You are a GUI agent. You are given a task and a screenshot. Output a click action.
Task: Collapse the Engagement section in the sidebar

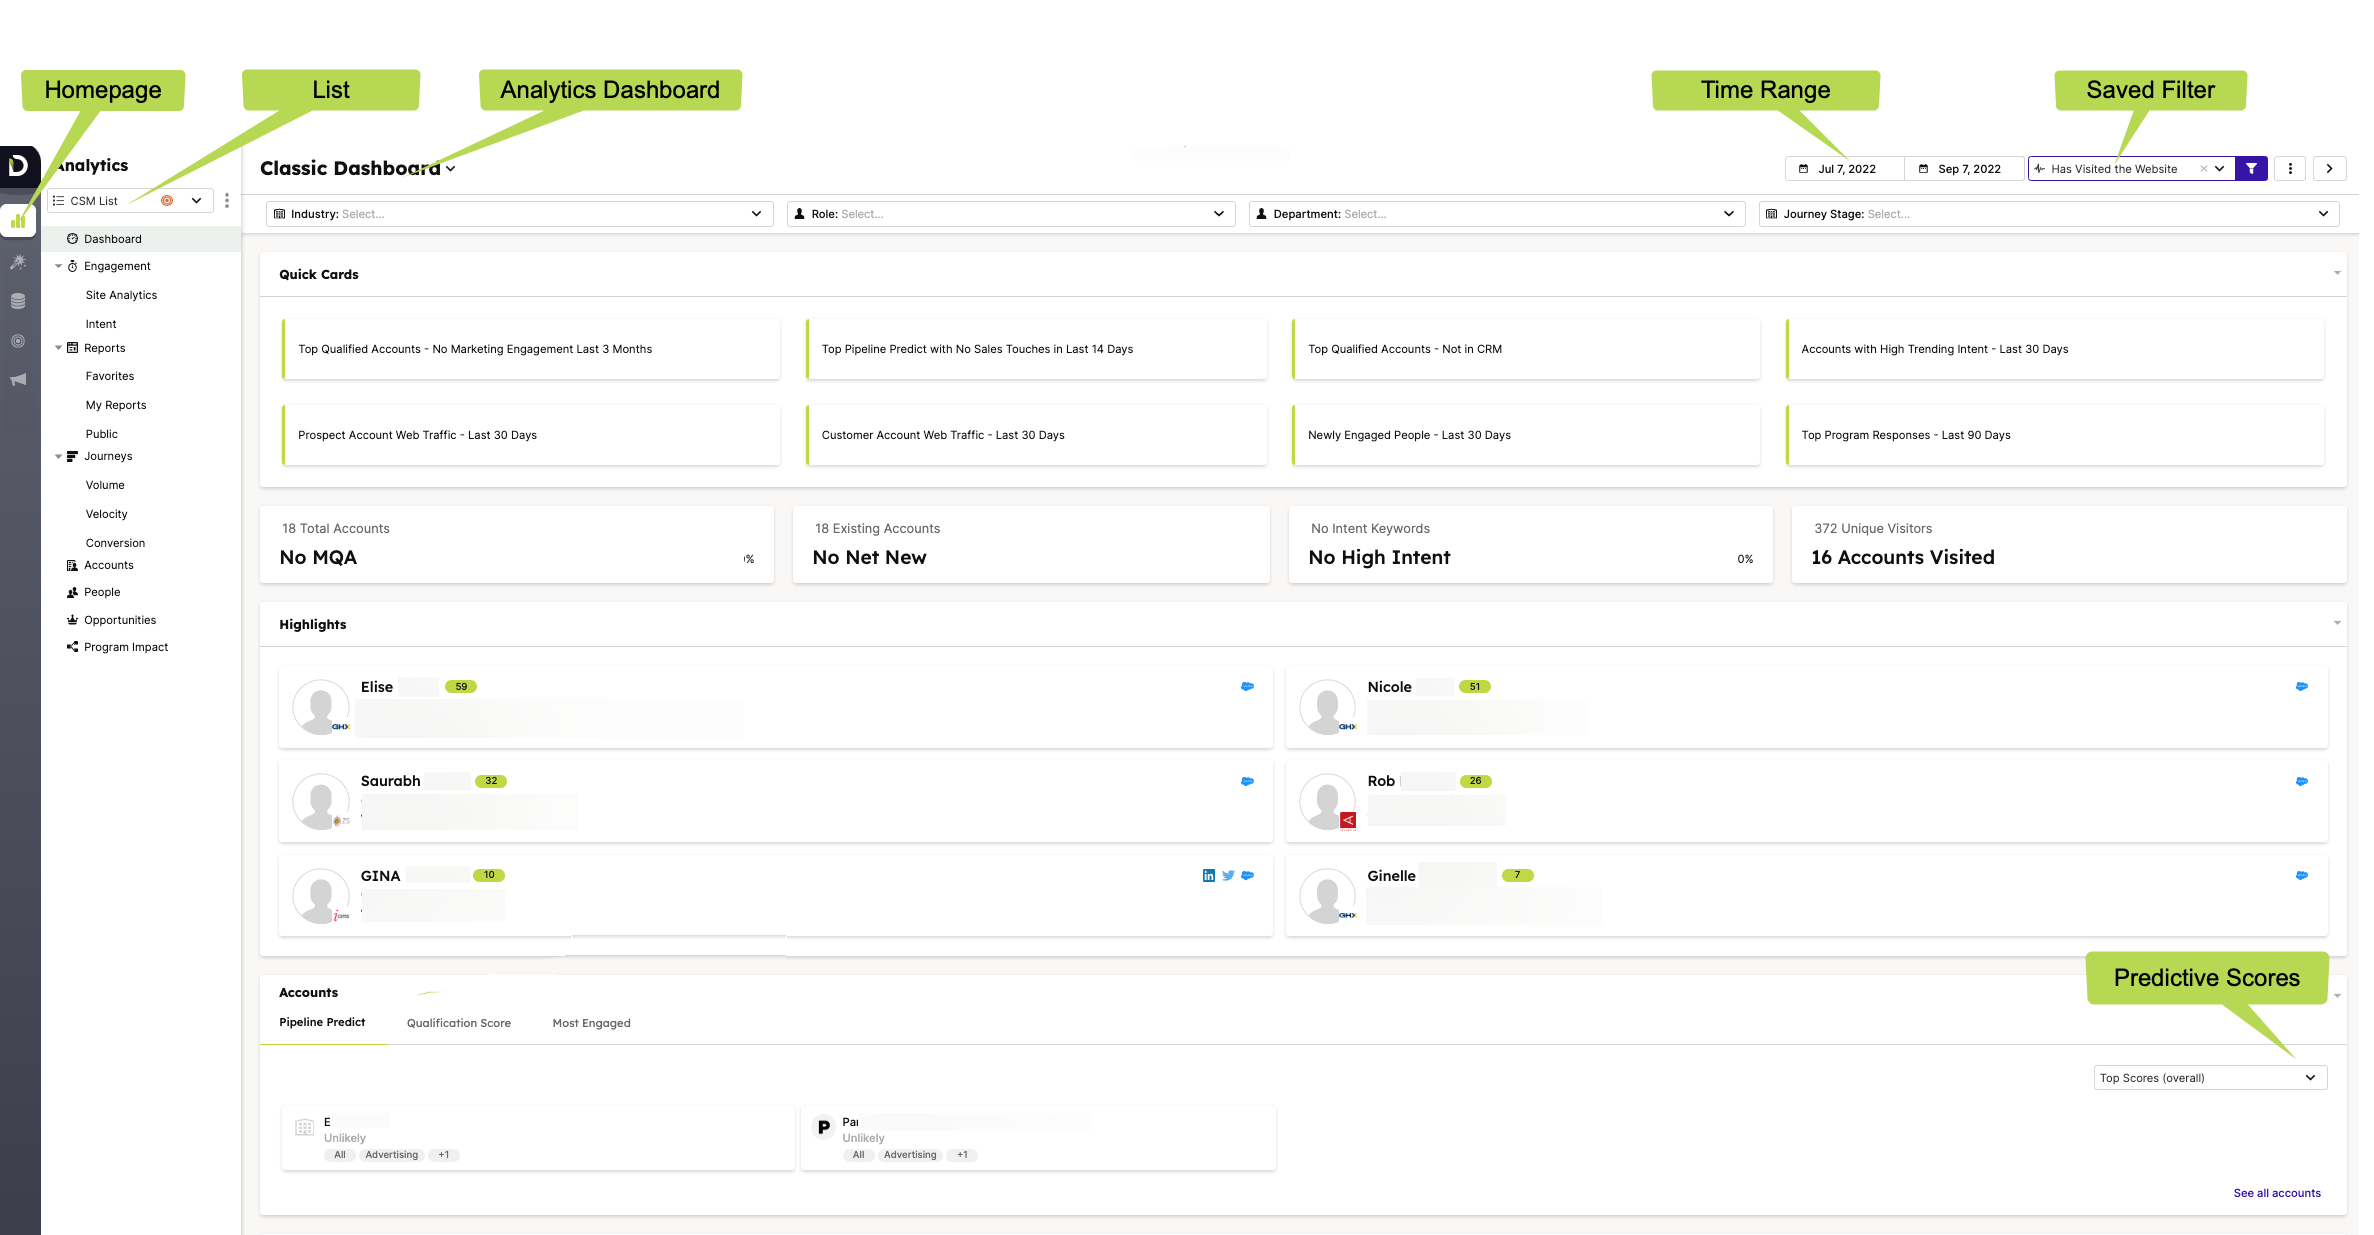(x=58, y=266)
